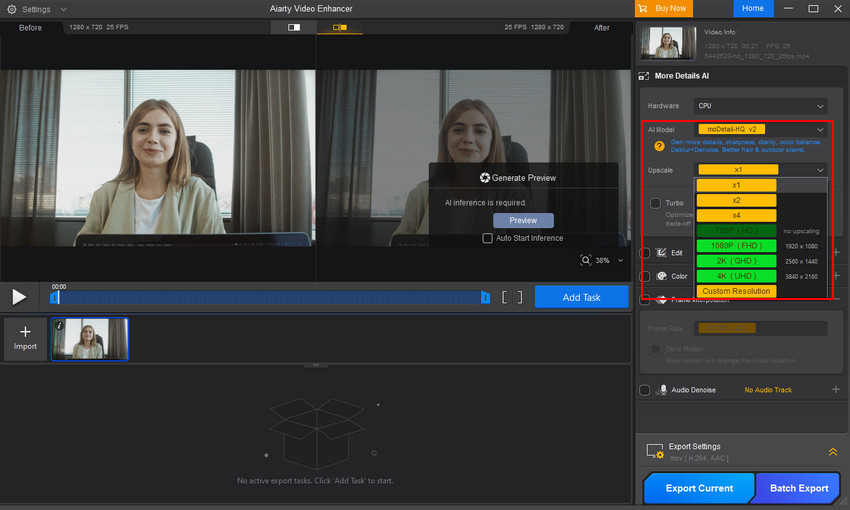Click the Edit crop icon
This screenshot has height=510, width=850.
(661, 253)
